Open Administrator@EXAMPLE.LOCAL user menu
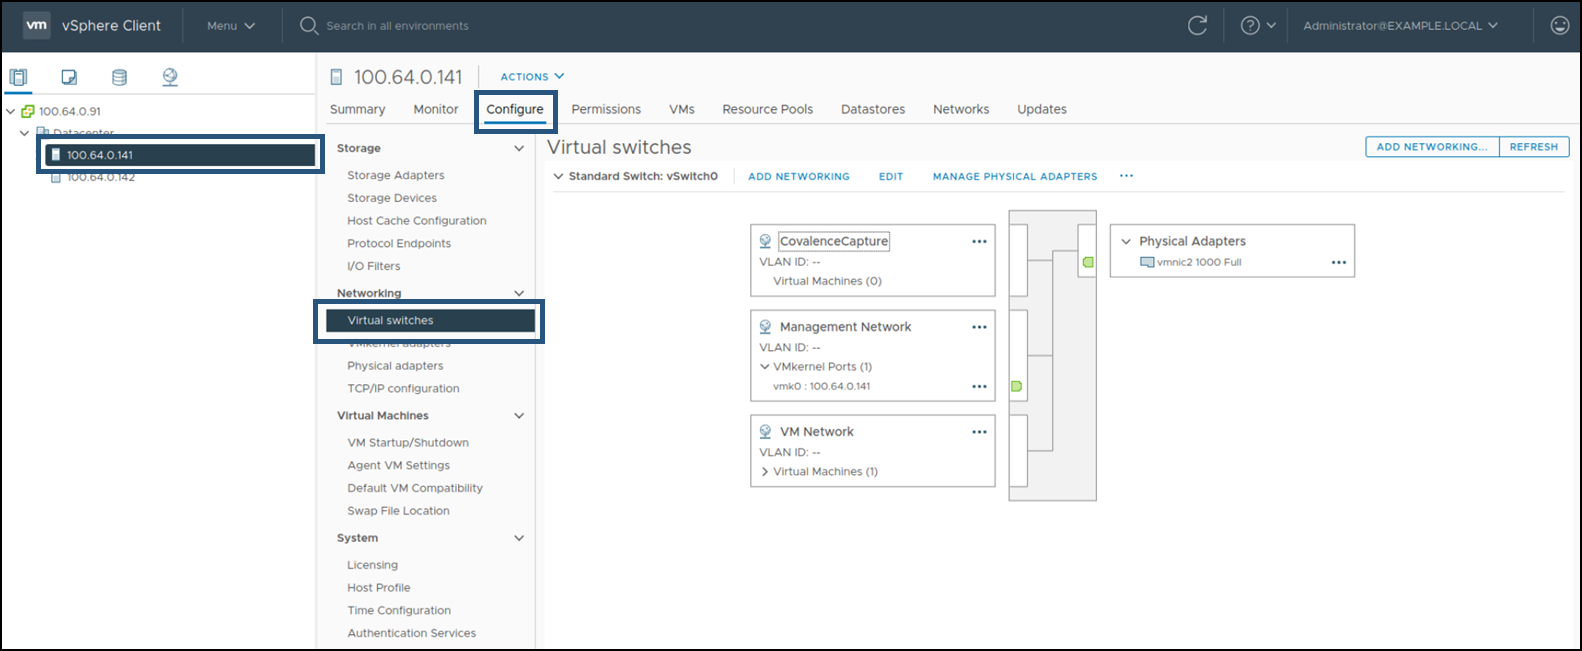 pyautogui.click(x=1400, y=26)
